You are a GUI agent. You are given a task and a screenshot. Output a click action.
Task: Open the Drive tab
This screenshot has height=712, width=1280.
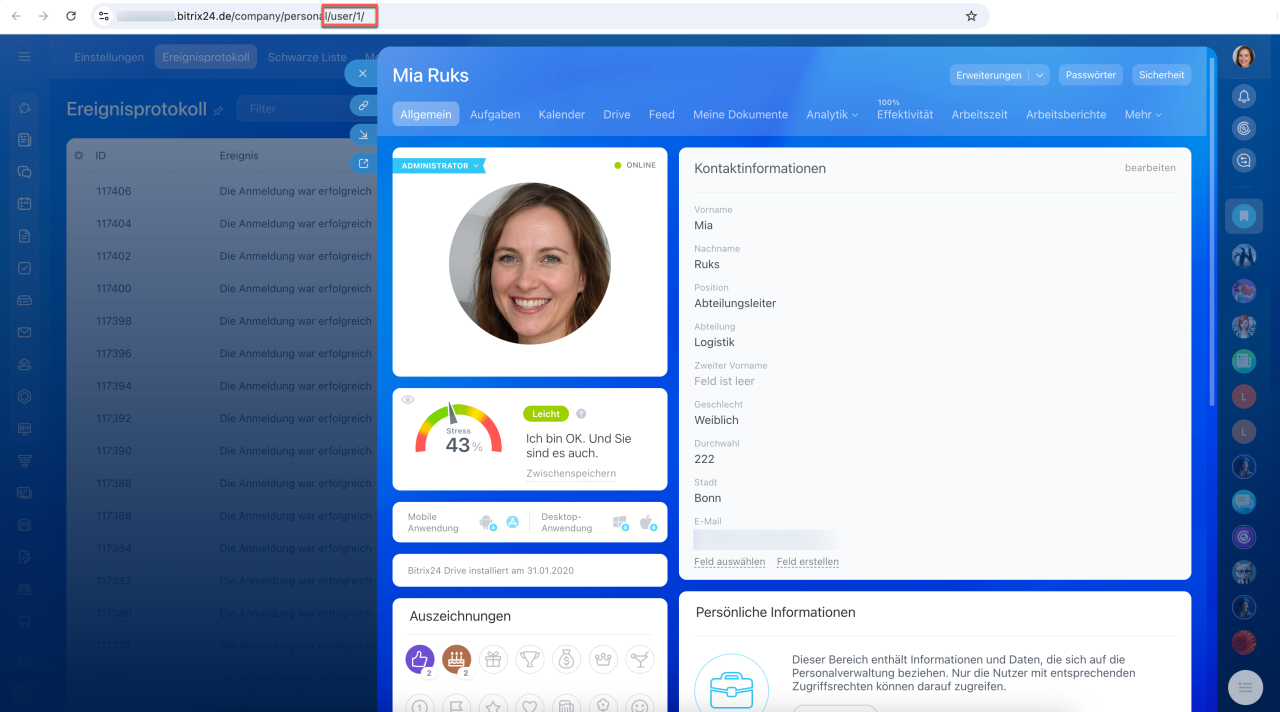pos(617,115)
